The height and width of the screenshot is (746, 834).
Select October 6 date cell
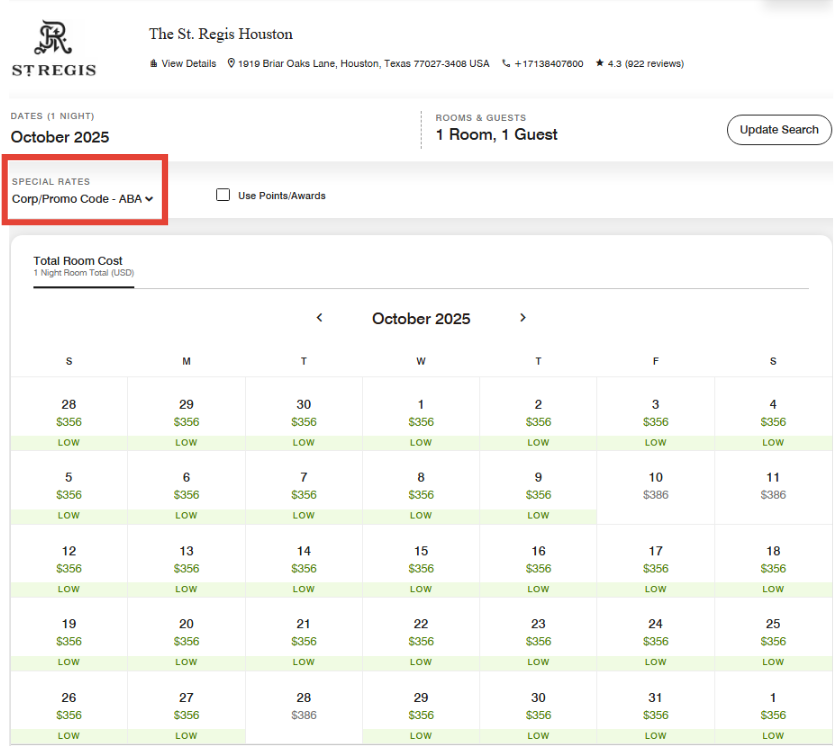186,487
